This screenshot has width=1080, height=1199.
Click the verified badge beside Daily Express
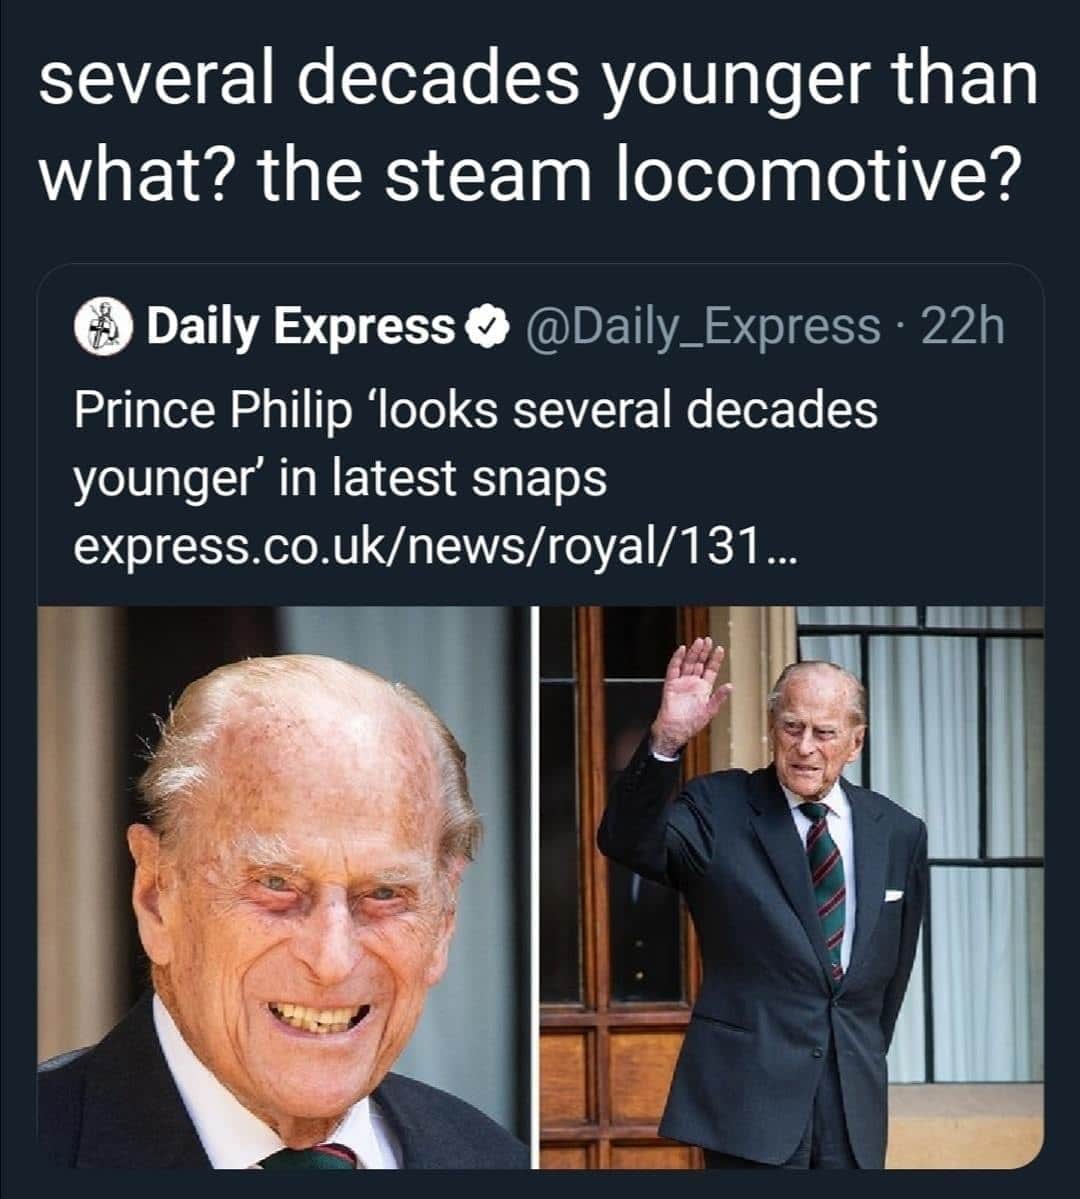485,326
